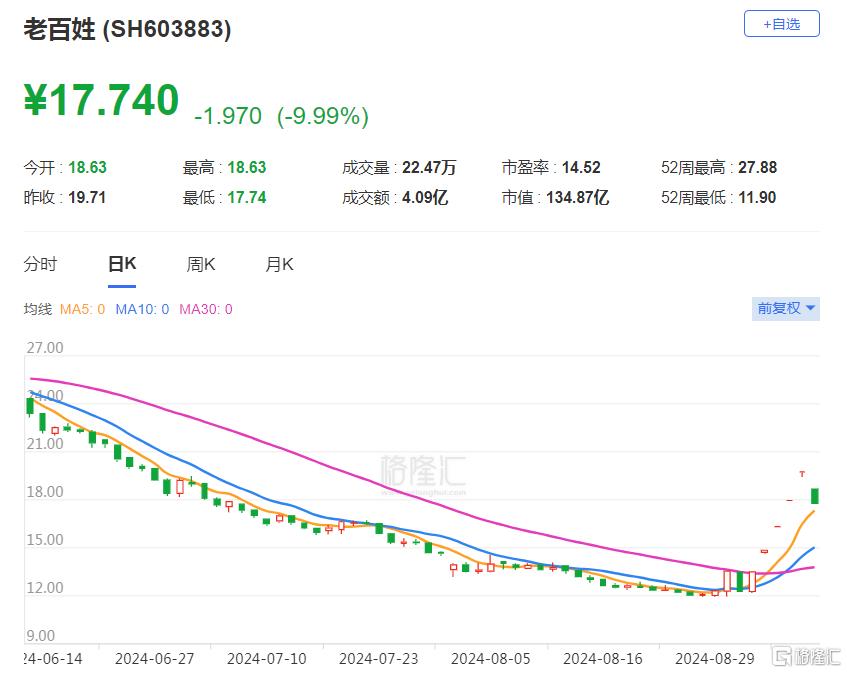
Task: Click the 2024-08-16 date axis label
Action: (x=603, y=659)
